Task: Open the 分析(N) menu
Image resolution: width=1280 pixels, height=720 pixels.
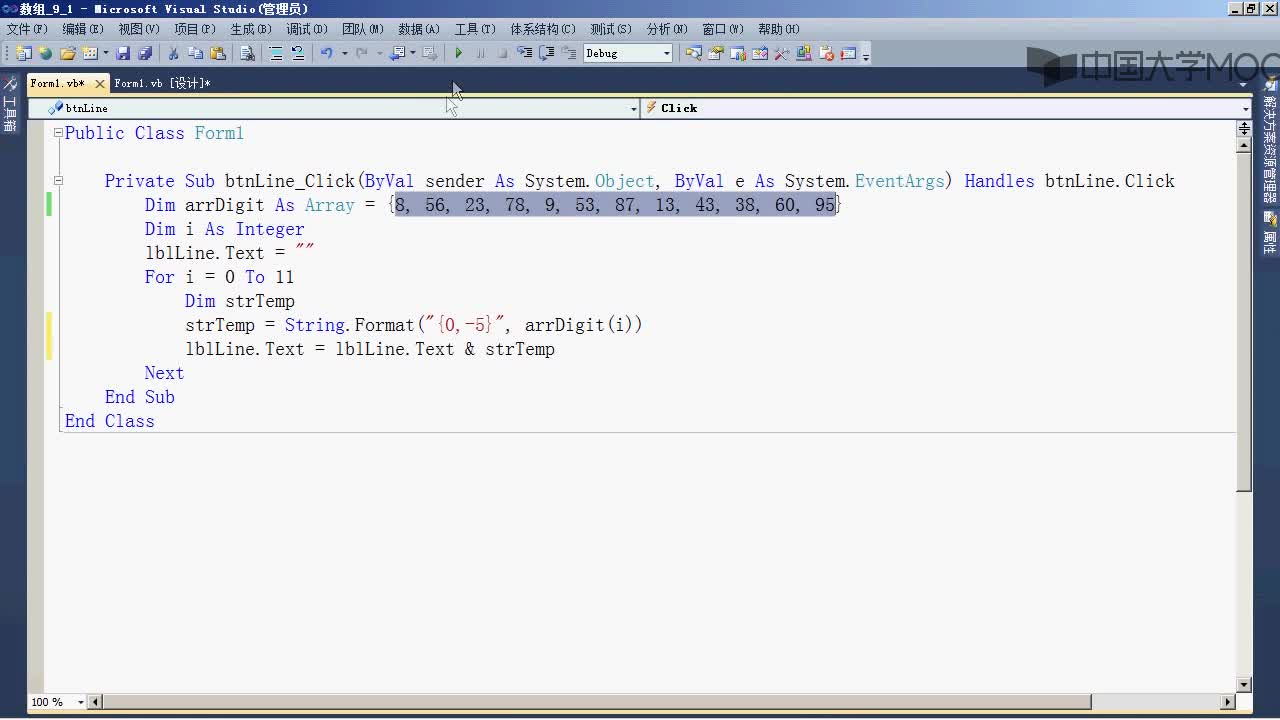Action: pyautogui.click(x=666, y=29)
